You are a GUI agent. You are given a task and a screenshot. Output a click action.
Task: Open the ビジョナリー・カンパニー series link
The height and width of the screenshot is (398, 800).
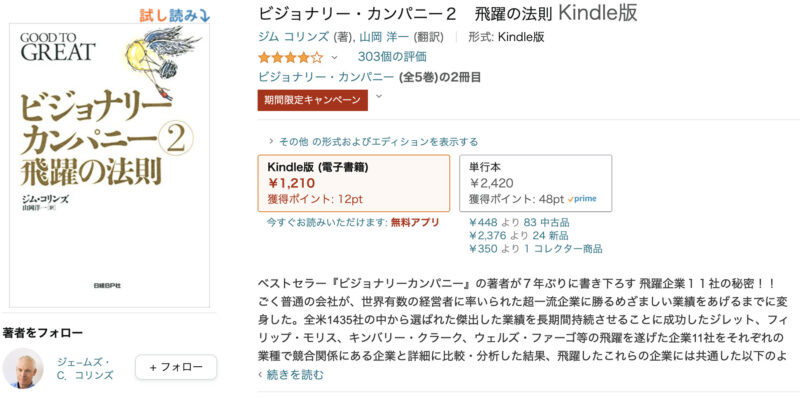click(x=326, y=78)
